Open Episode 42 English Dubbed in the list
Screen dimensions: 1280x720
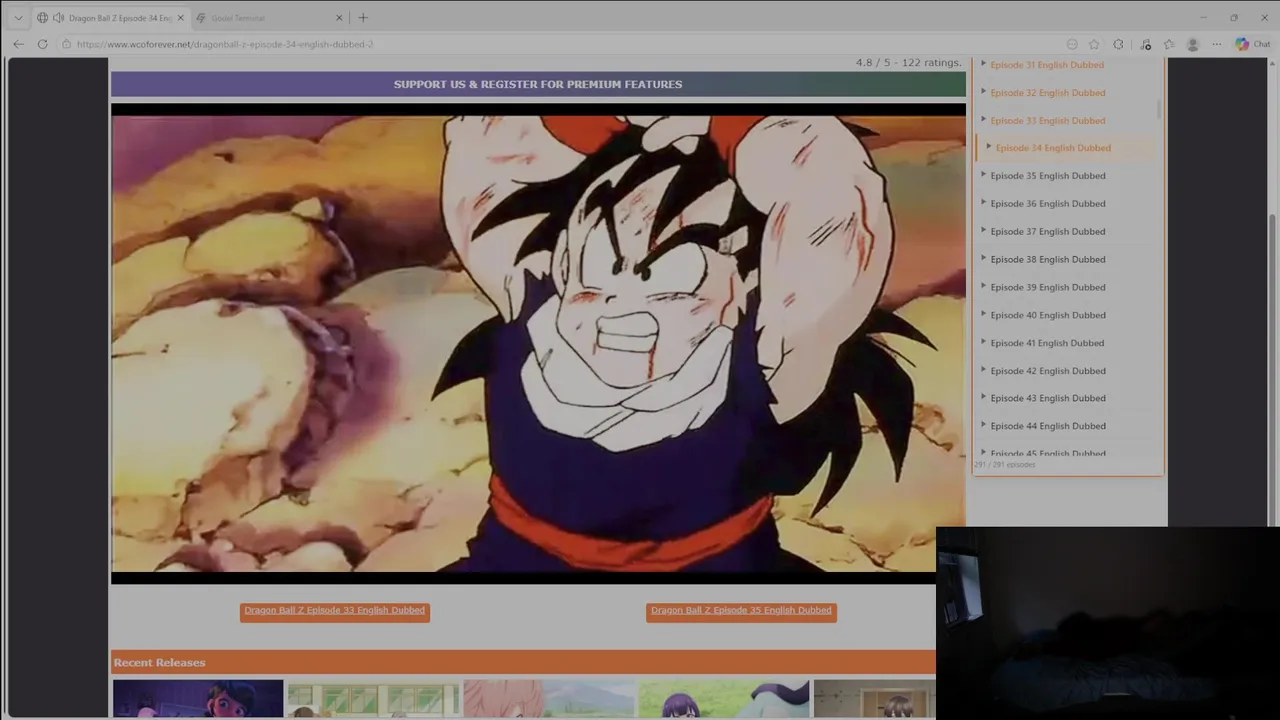[x=1047, y=371]
